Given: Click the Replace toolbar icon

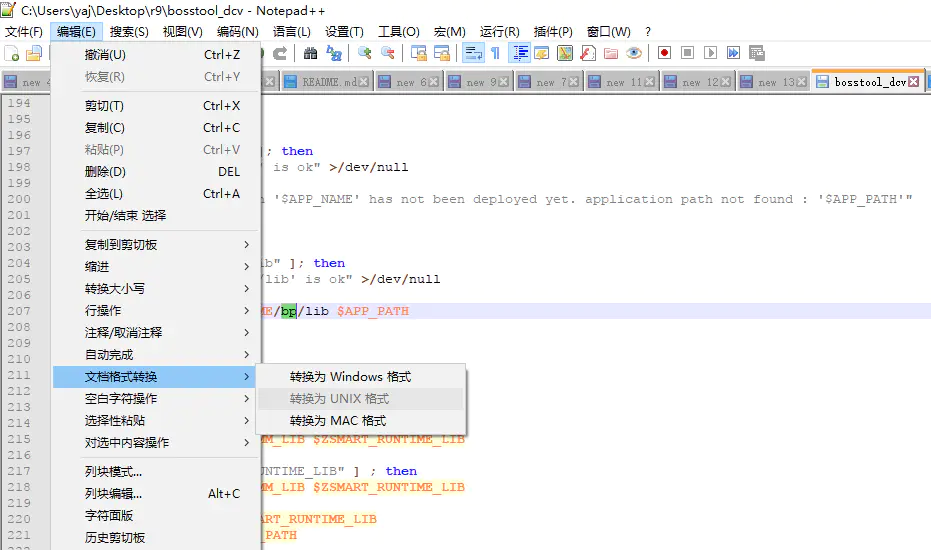Looking at the screenshot, I should coord(334,53).
